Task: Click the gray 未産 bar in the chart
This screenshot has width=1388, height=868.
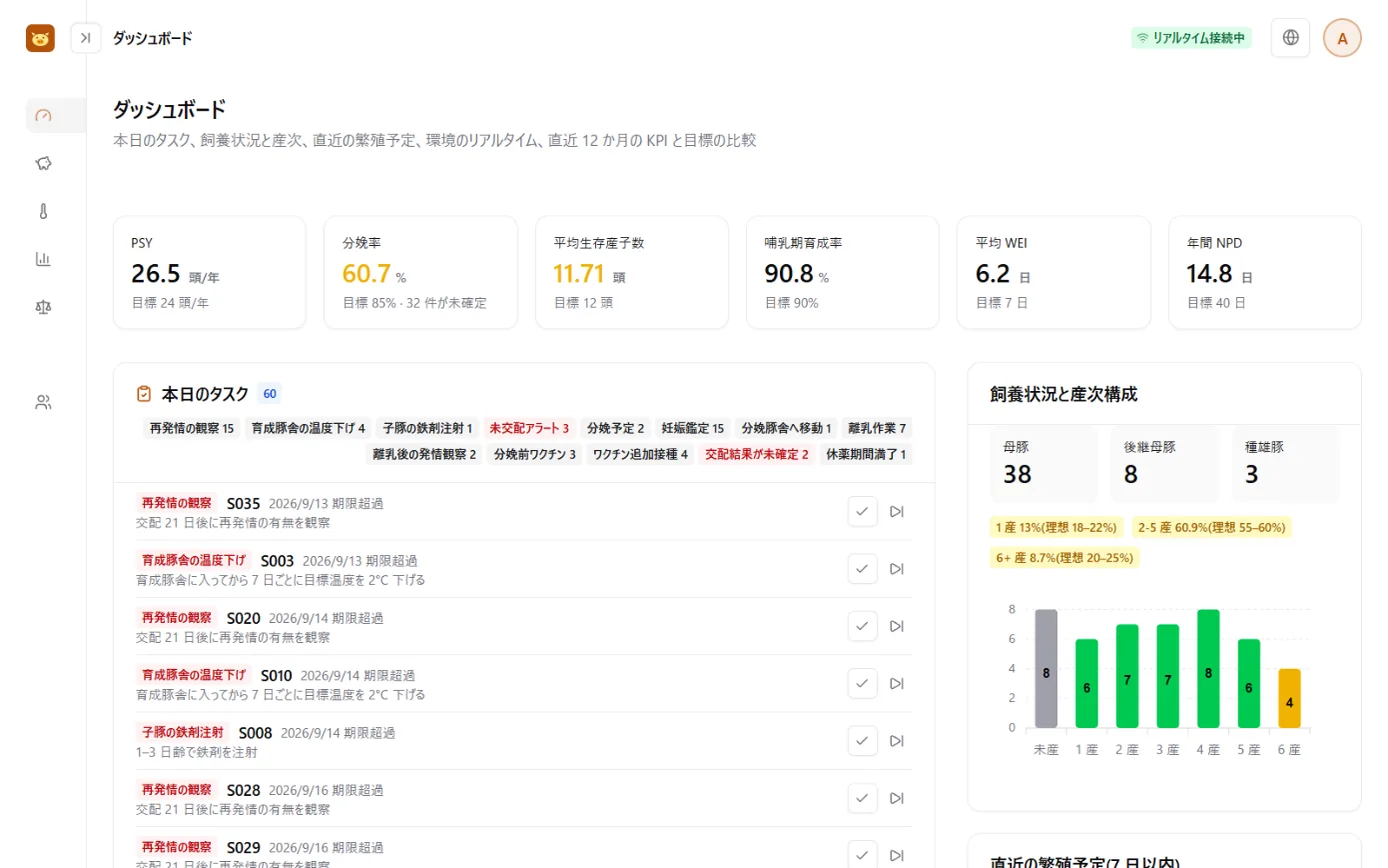Action: pos(1046,669)
